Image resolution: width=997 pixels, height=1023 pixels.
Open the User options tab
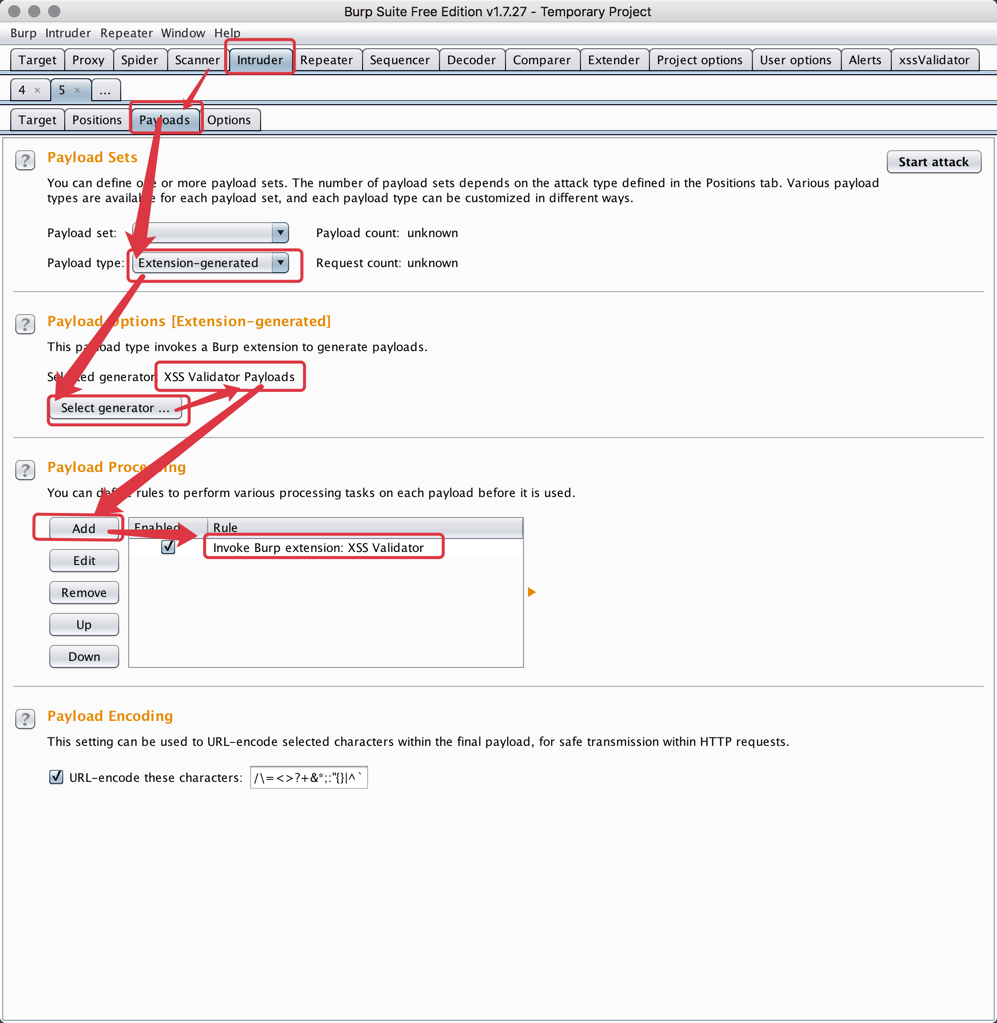795,60
